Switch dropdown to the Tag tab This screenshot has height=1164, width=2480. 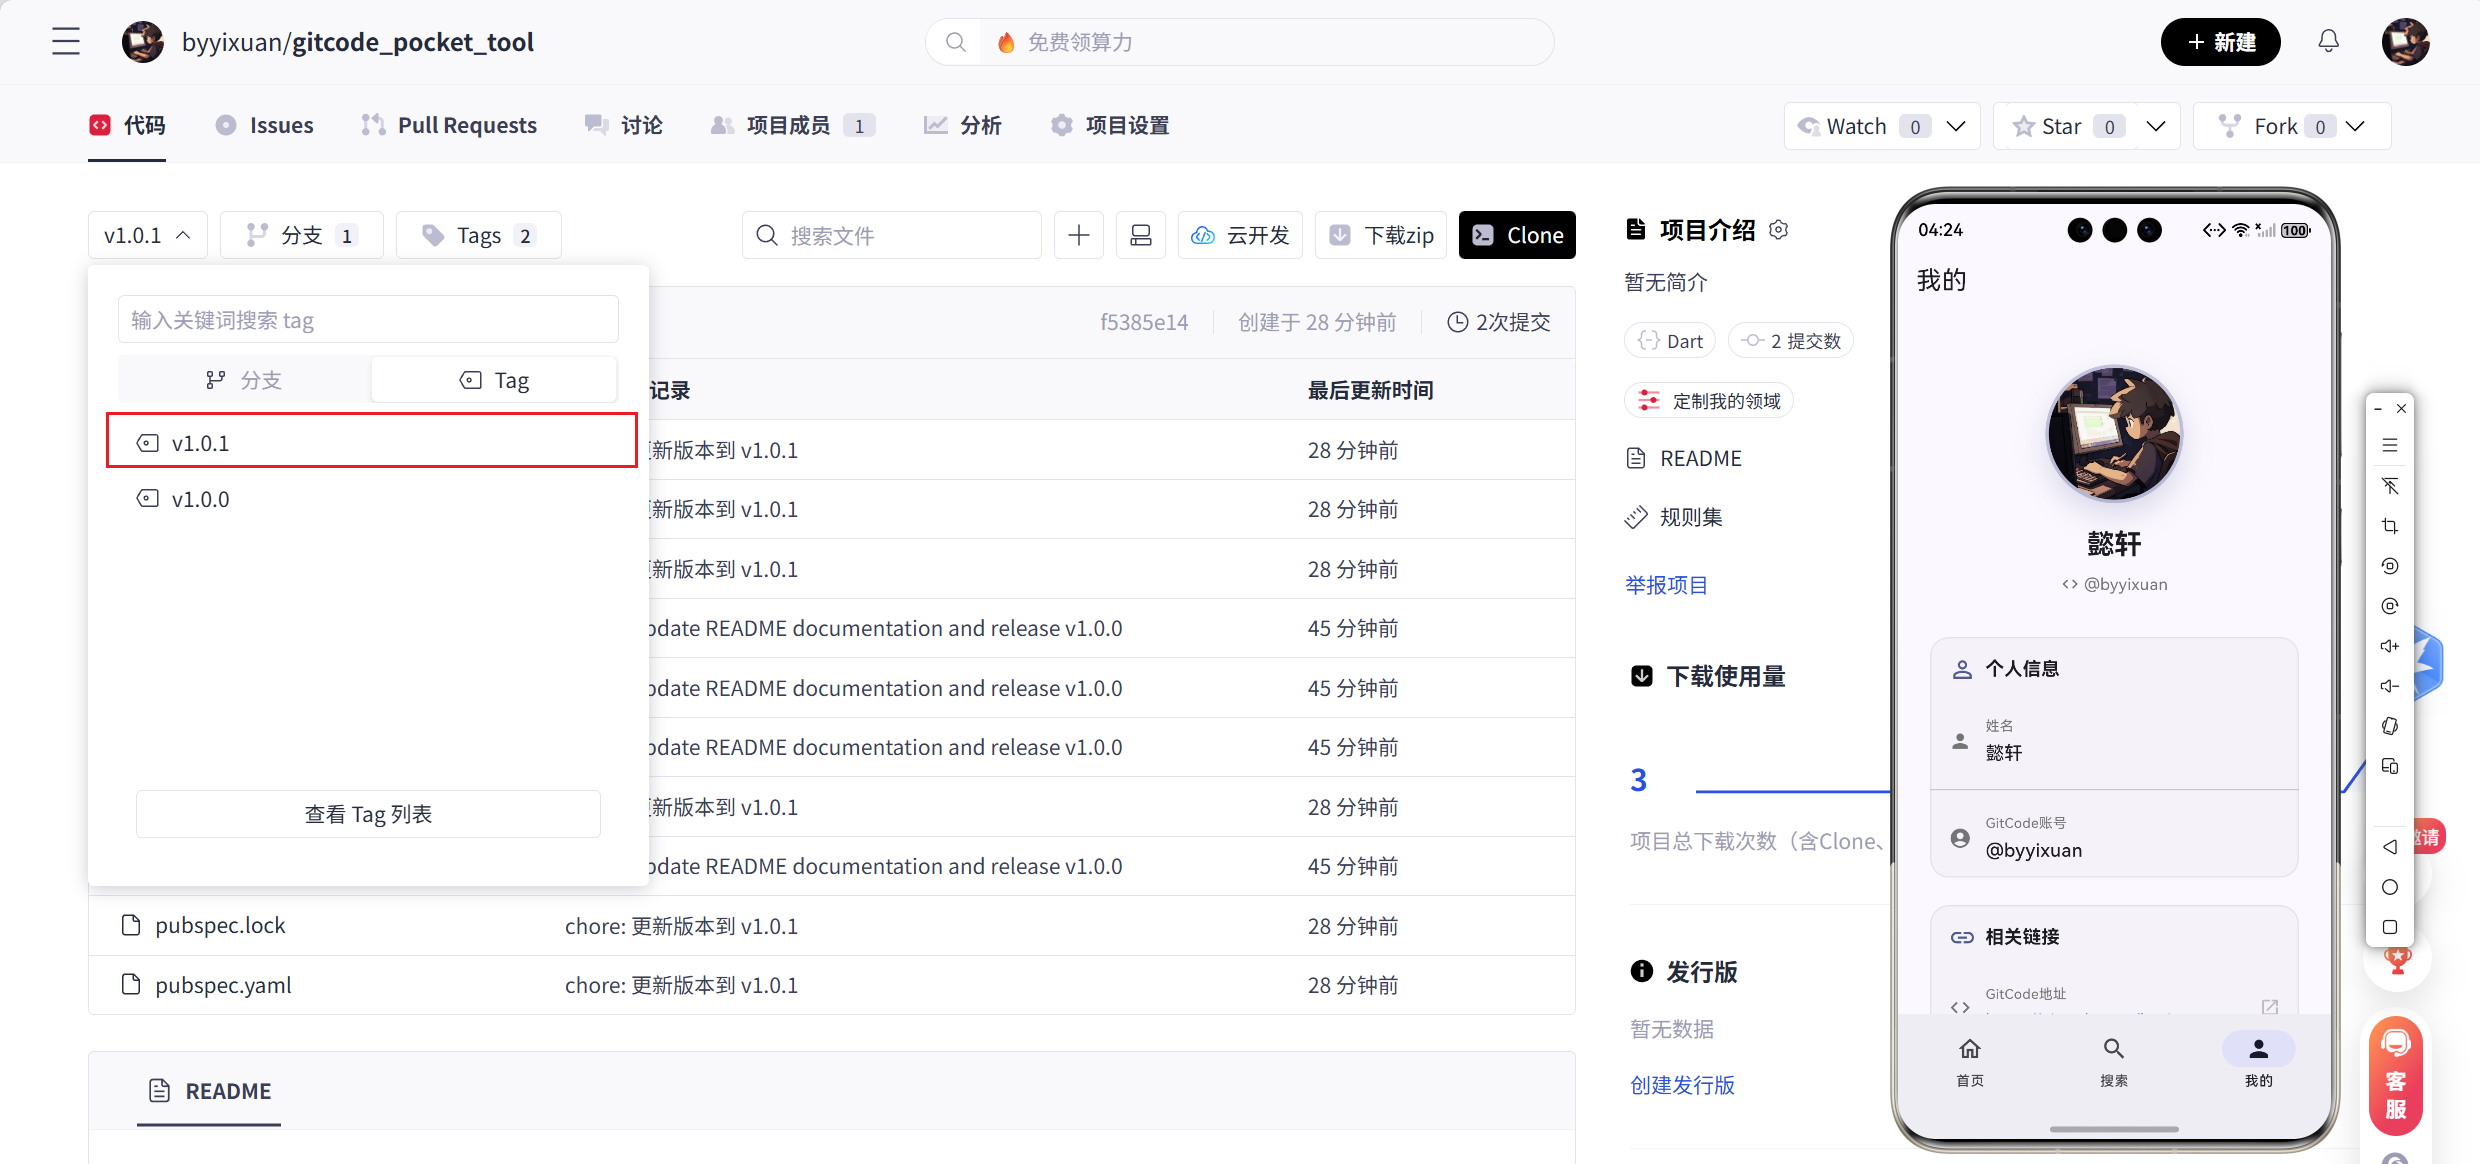coord(494,380)
